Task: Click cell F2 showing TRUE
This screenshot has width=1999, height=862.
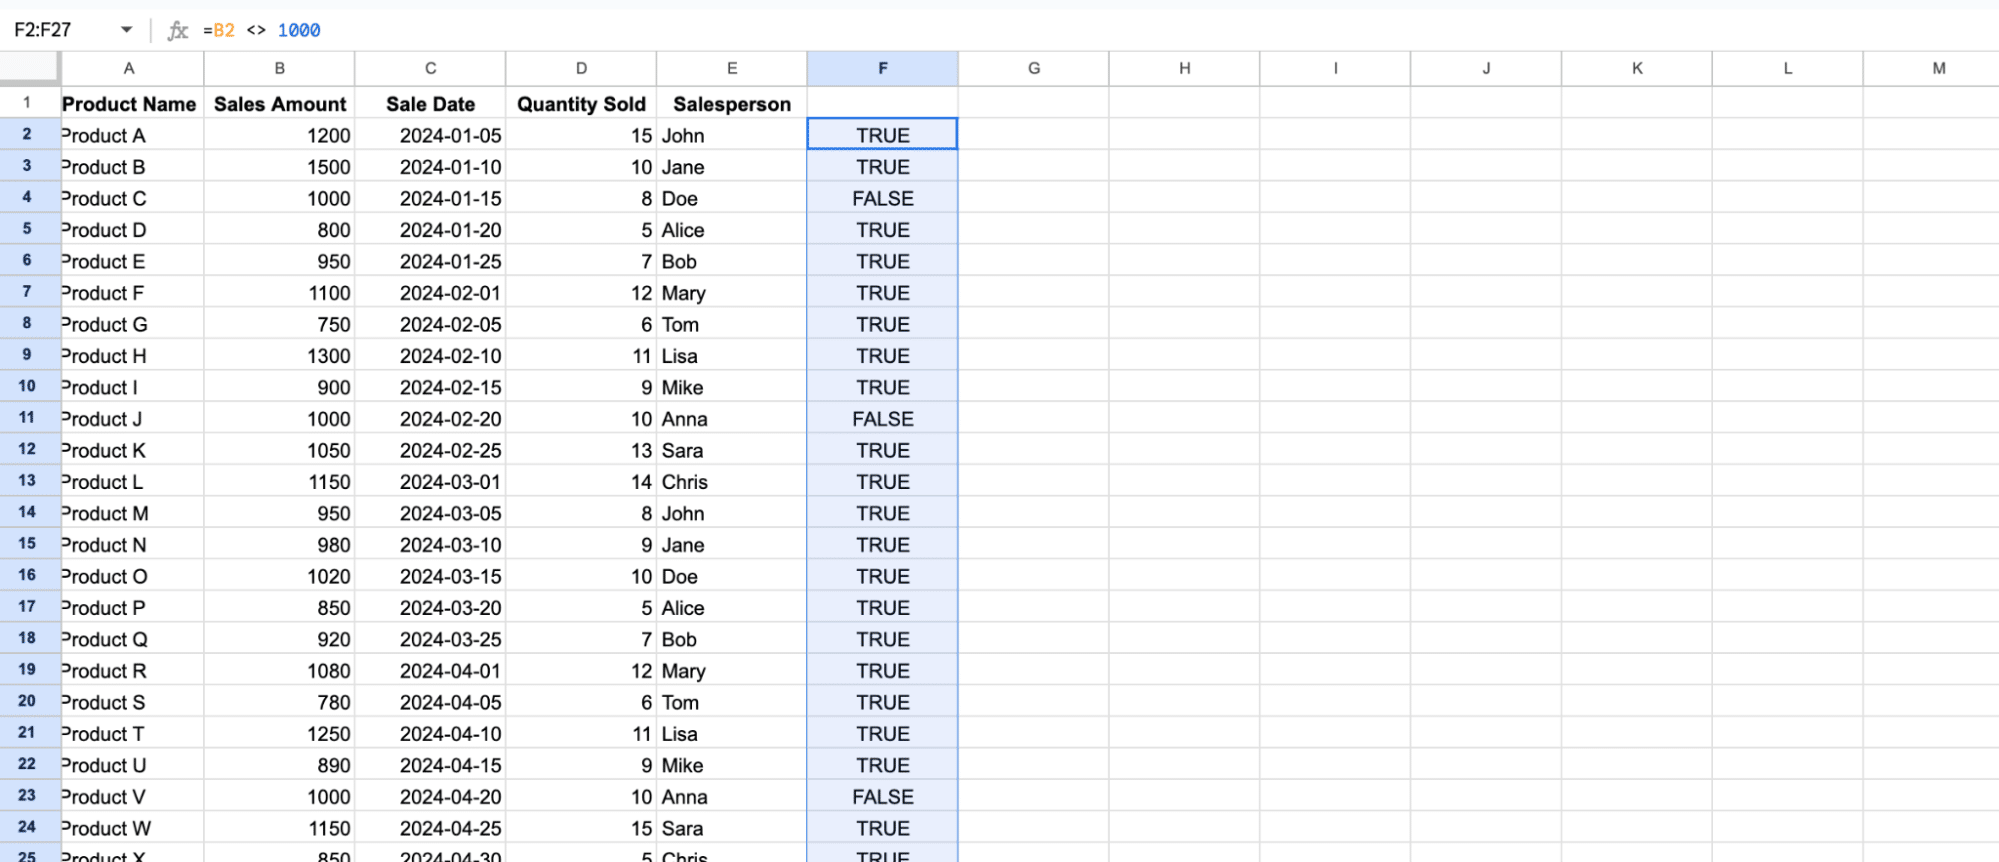Action: coord(883,135)
